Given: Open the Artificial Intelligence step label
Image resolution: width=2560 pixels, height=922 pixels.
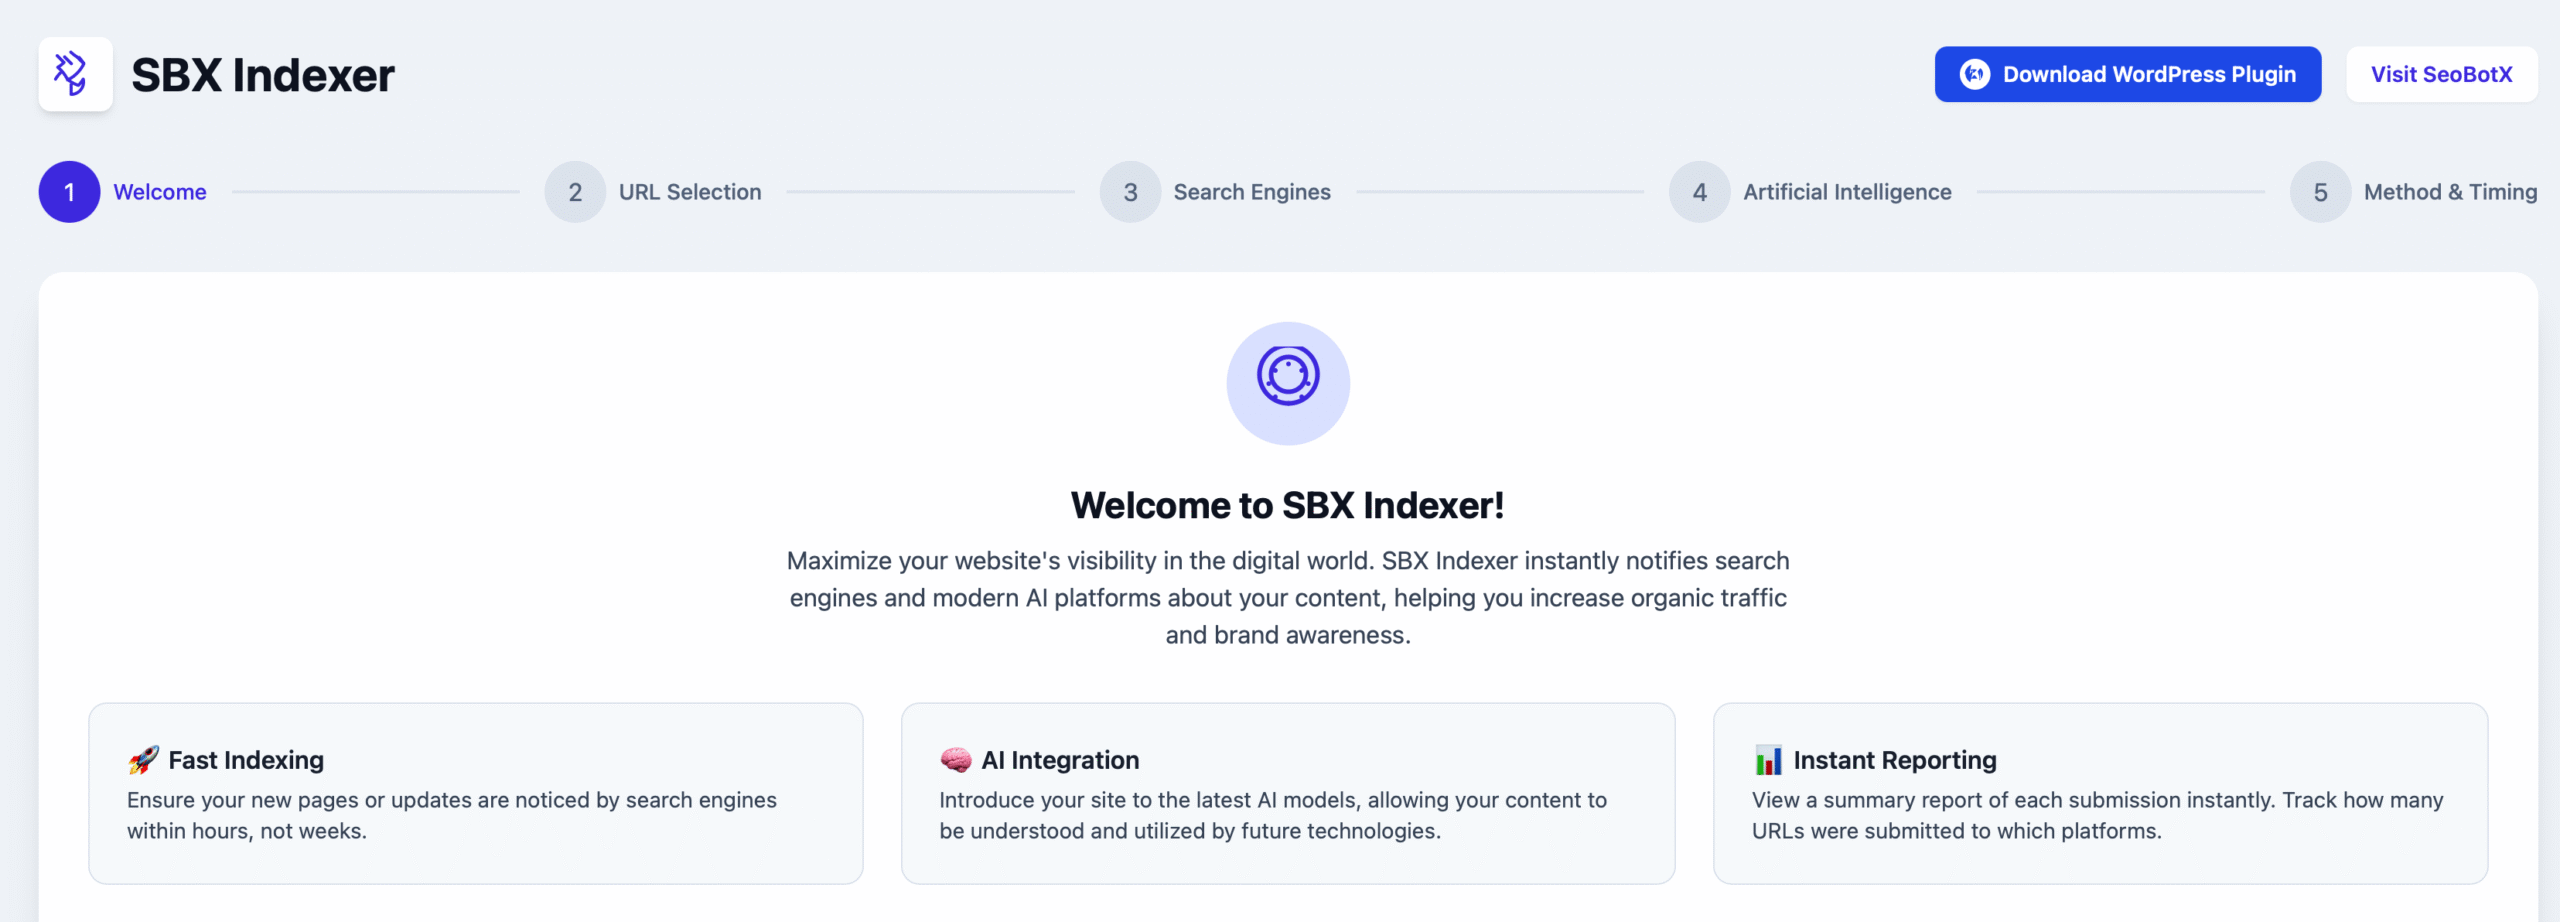Looking at the screenshot, I should (1847, 192).
